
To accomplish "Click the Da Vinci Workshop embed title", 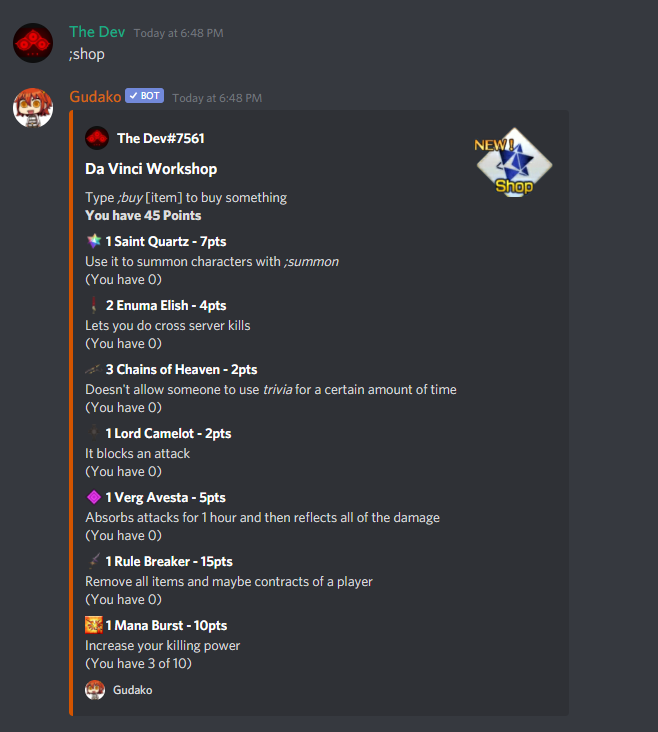I will pos(151,169).
